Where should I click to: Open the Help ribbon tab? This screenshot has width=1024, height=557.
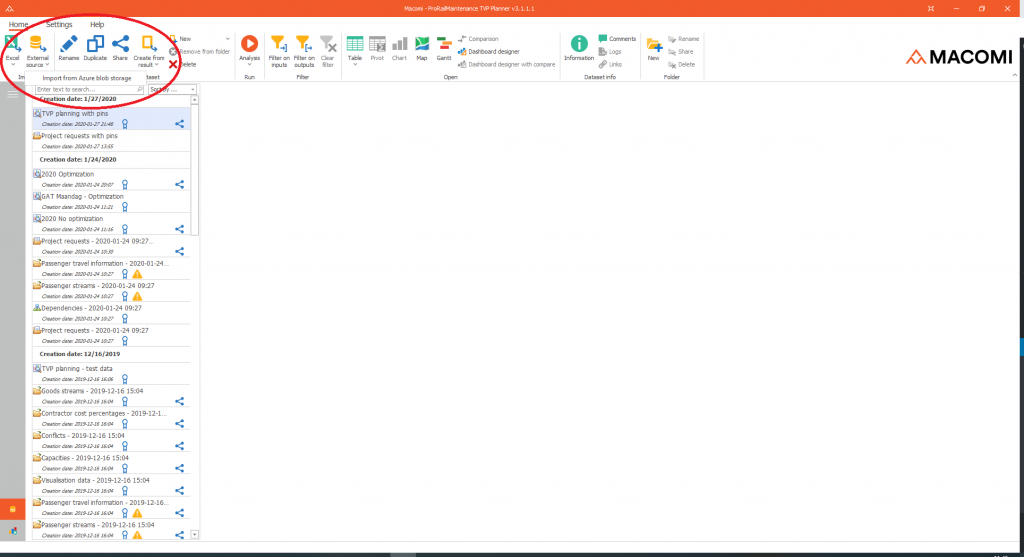pyautogui.click(x=97, y=24)
